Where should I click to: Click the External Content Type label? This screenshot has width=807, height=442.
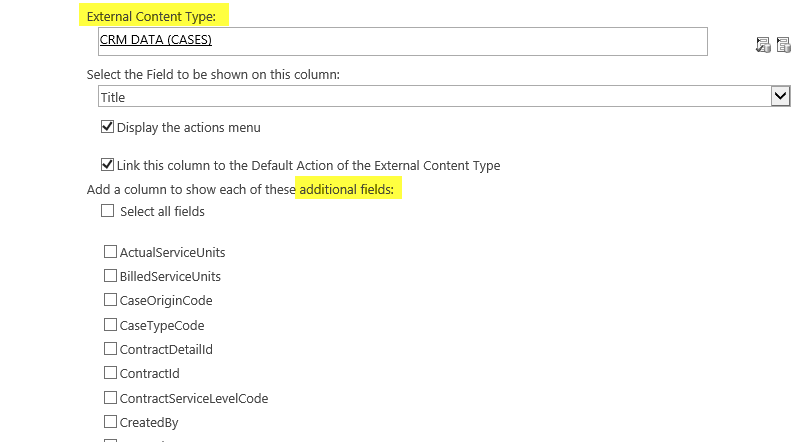pyautogui.click(x=151, y=16)
